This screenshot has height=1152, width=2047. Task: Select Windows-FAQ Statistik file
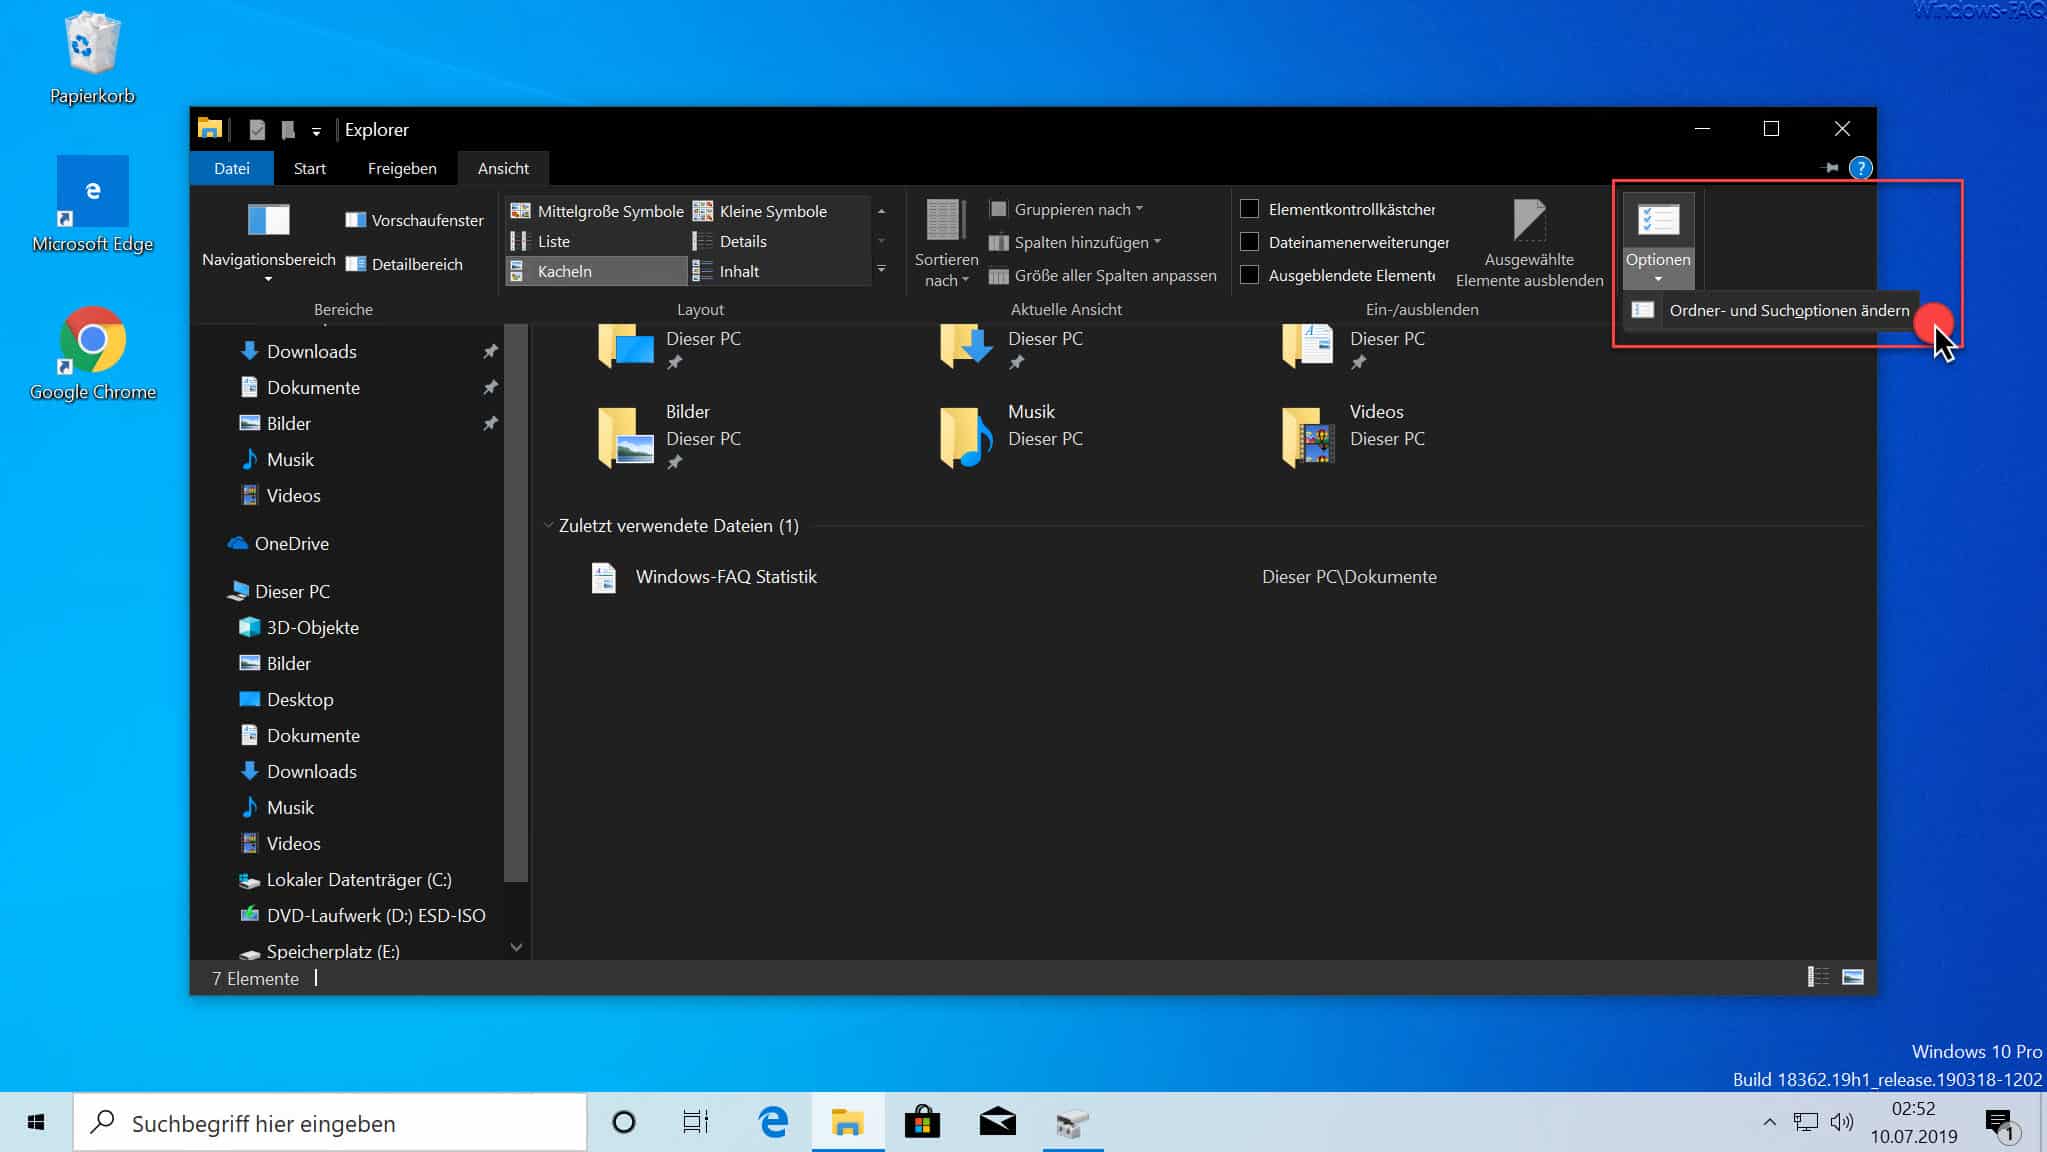click(726, 577)
